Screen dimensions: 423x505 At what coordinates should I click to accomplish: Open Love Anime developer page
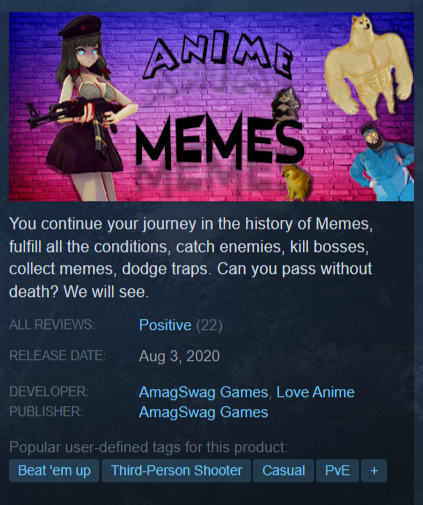pyautogui.click(x=315, y=392)
